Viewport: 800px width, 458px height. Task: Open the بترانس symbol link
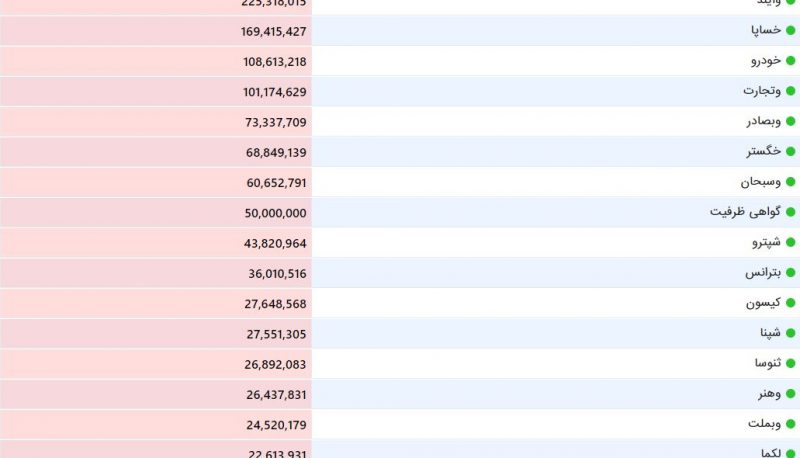click(x=763, y=272)
